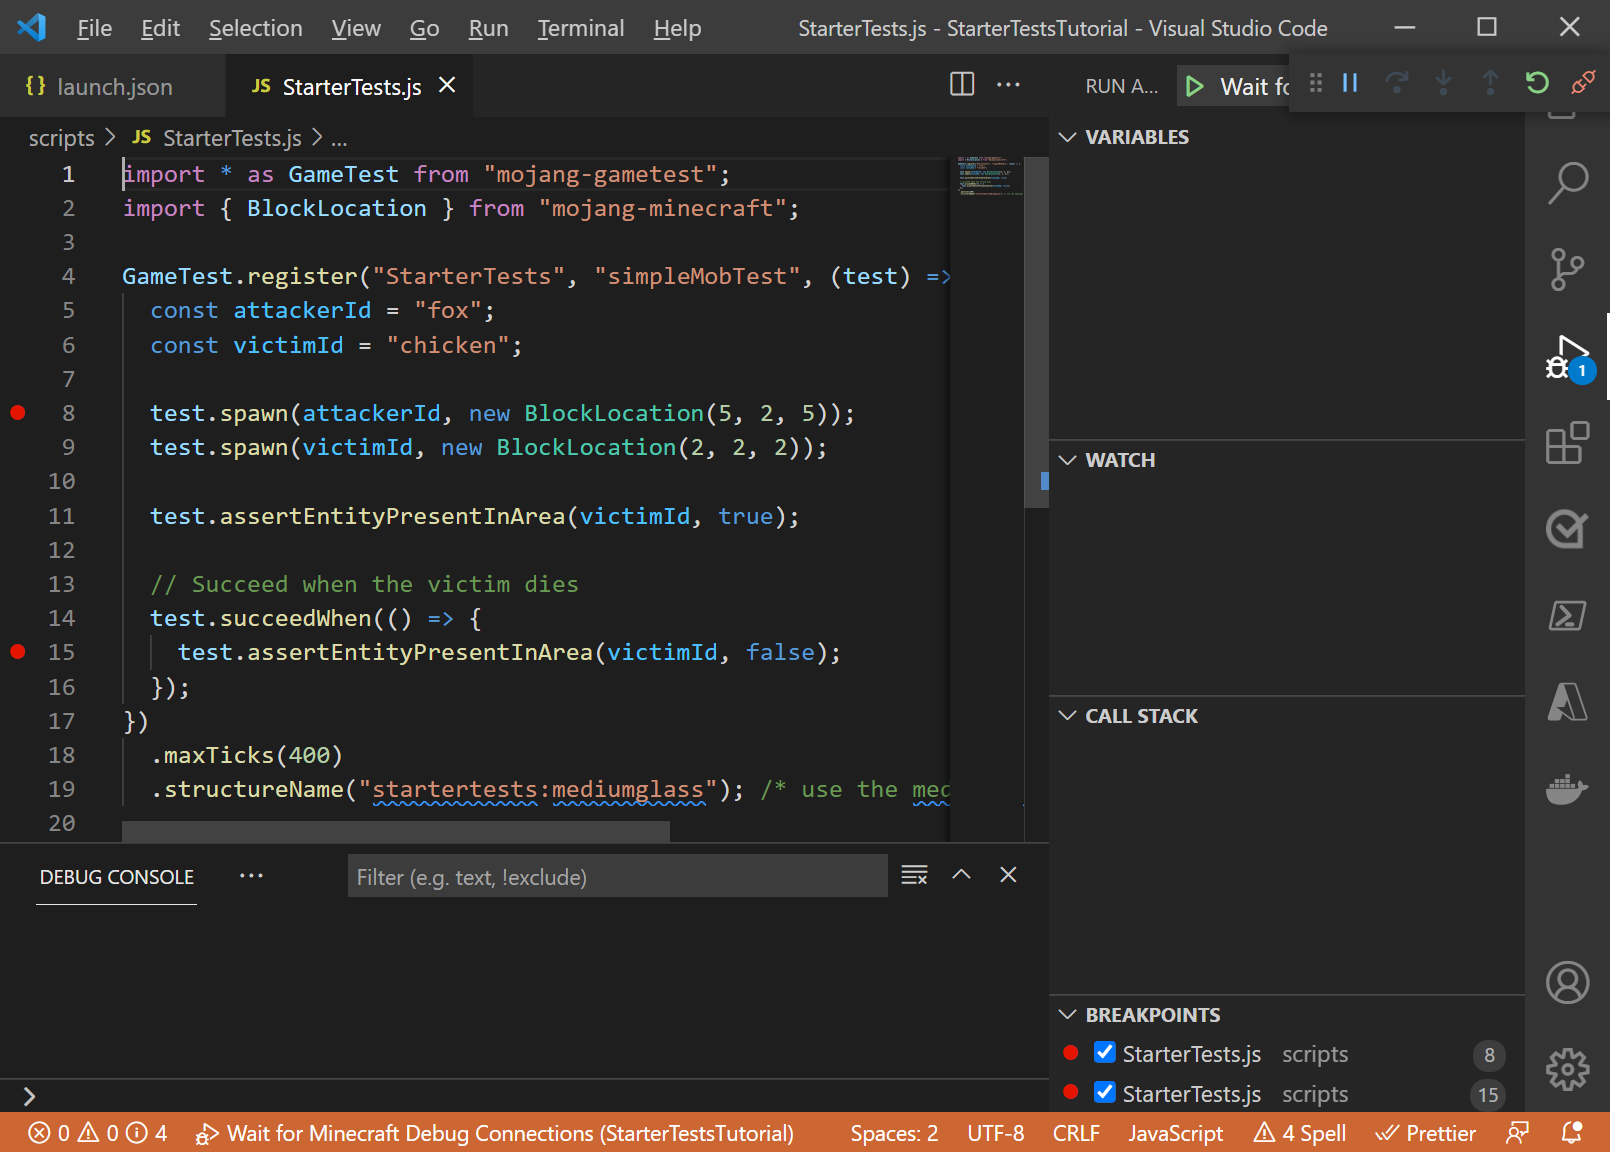Restart the debug session
The image size is (1610, 1152).
click(1537, 83)
